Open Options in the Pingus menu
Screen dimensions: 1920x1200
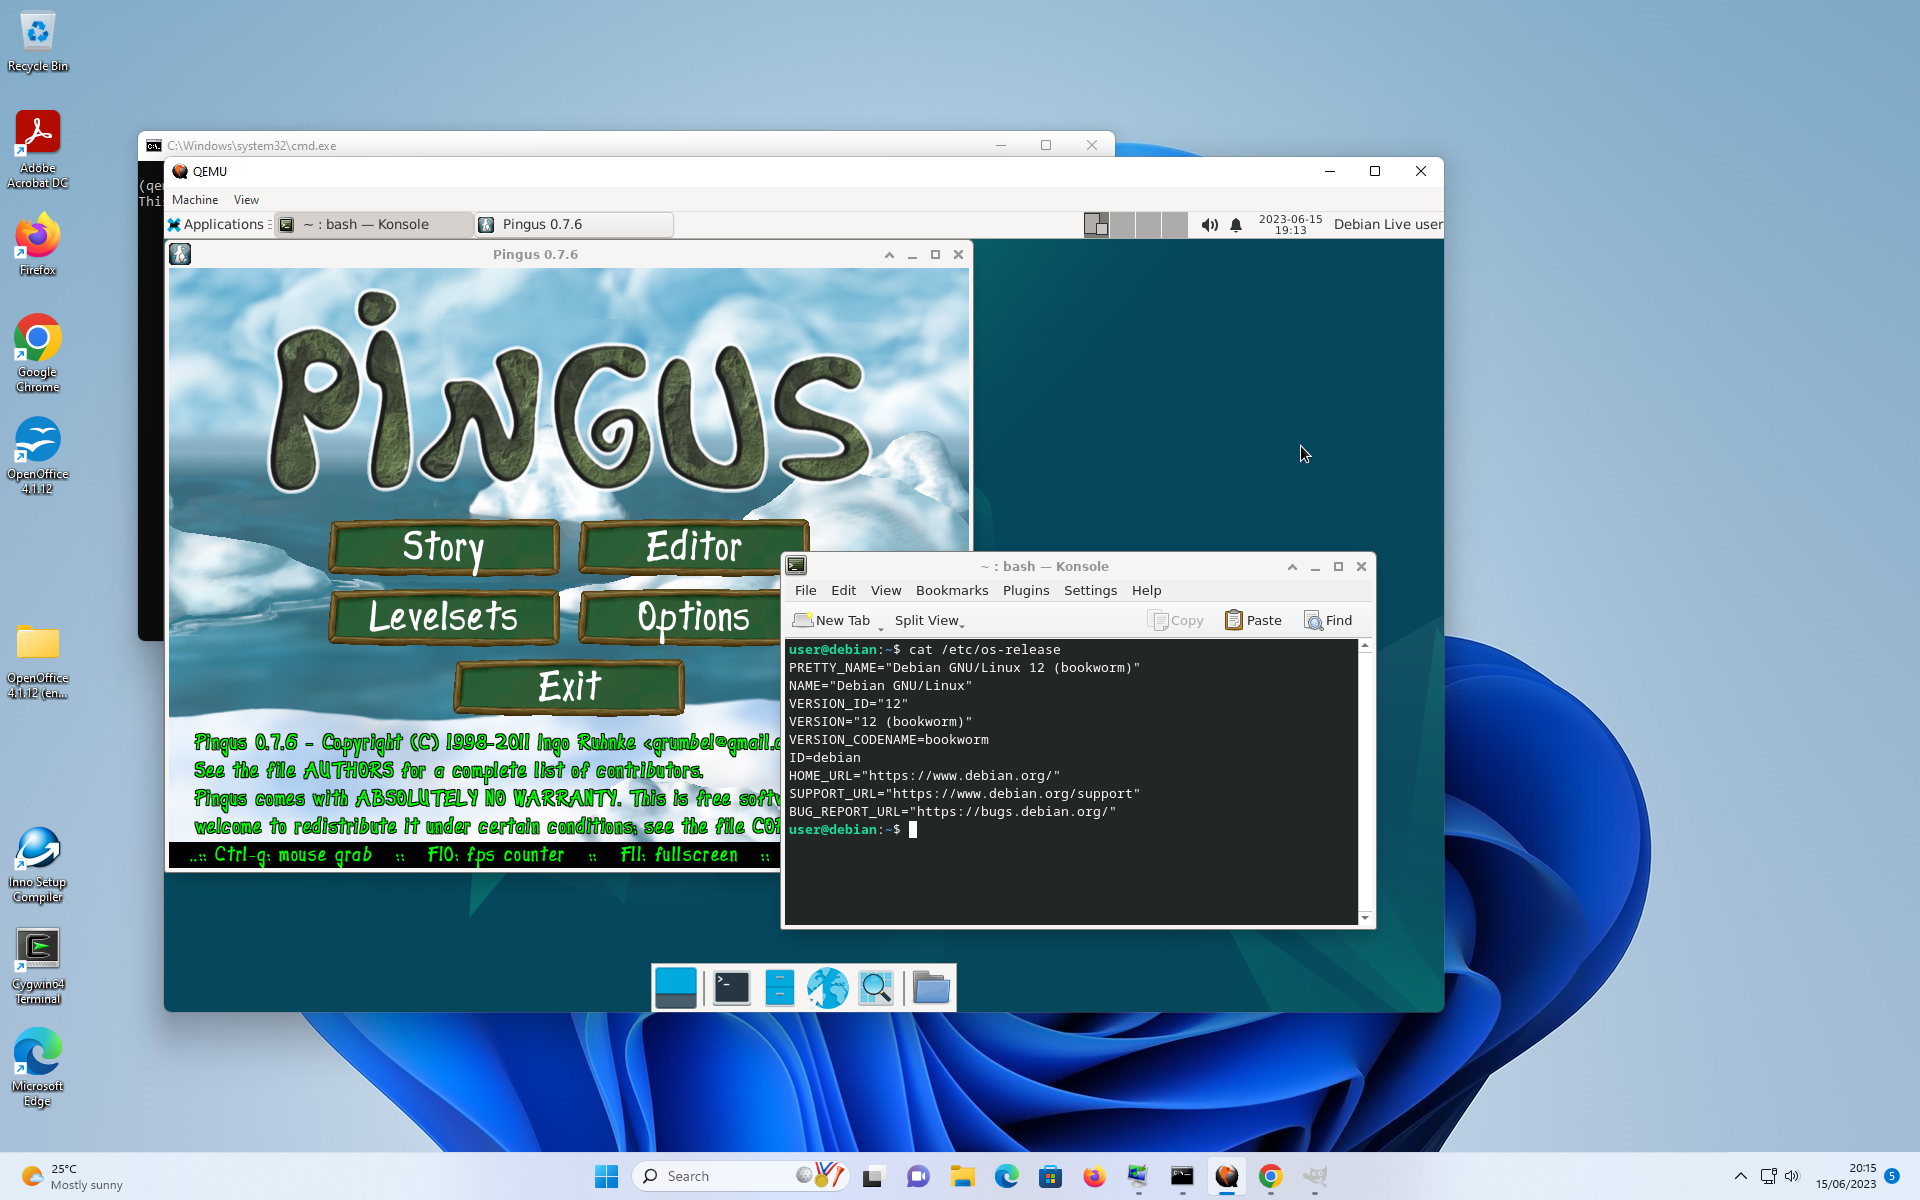(680, 617)
